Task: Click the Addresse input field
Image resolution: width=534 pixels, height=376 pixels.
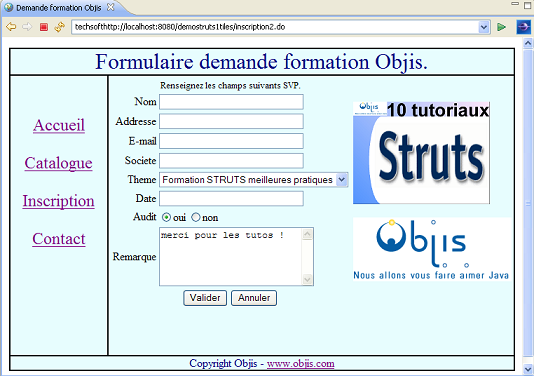Action: tap(231, 122)
